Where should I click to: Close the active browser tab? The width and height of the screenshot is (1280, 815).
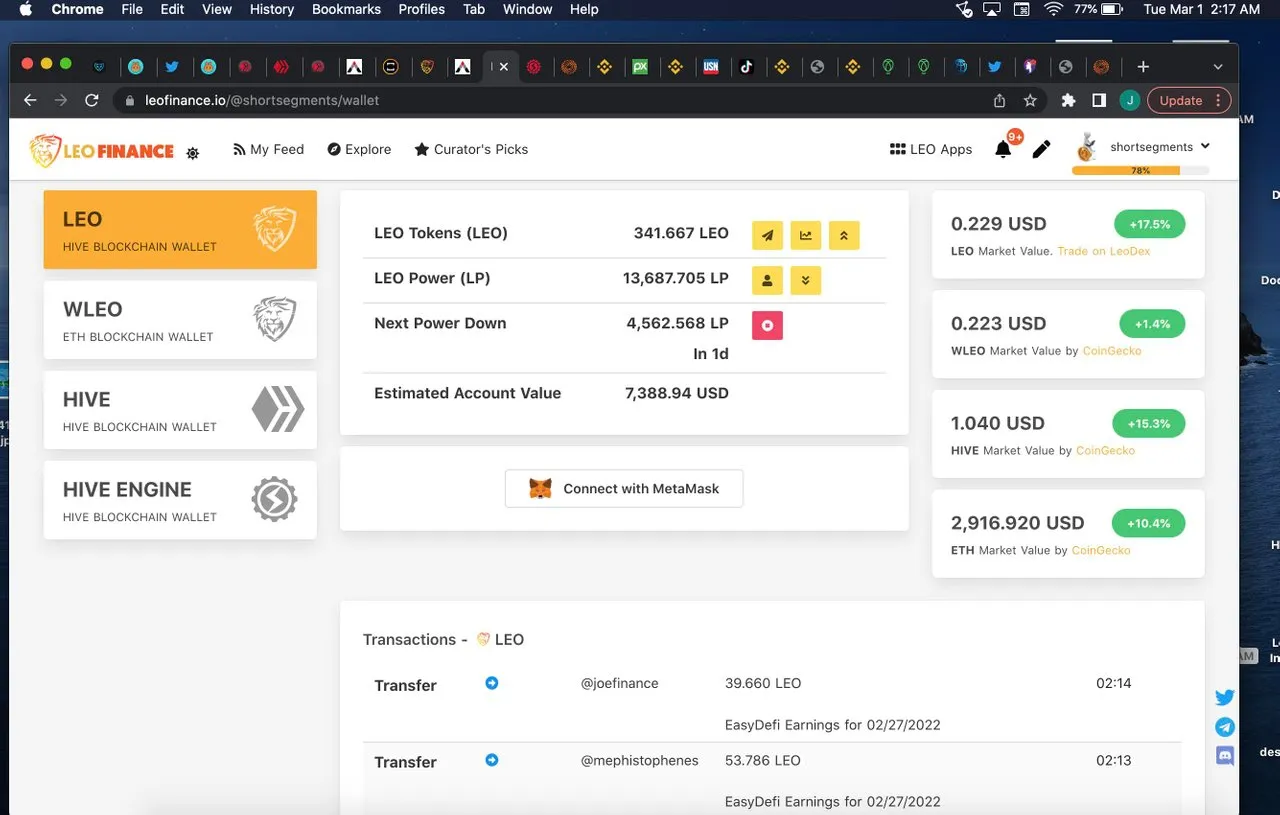(503, 67)
